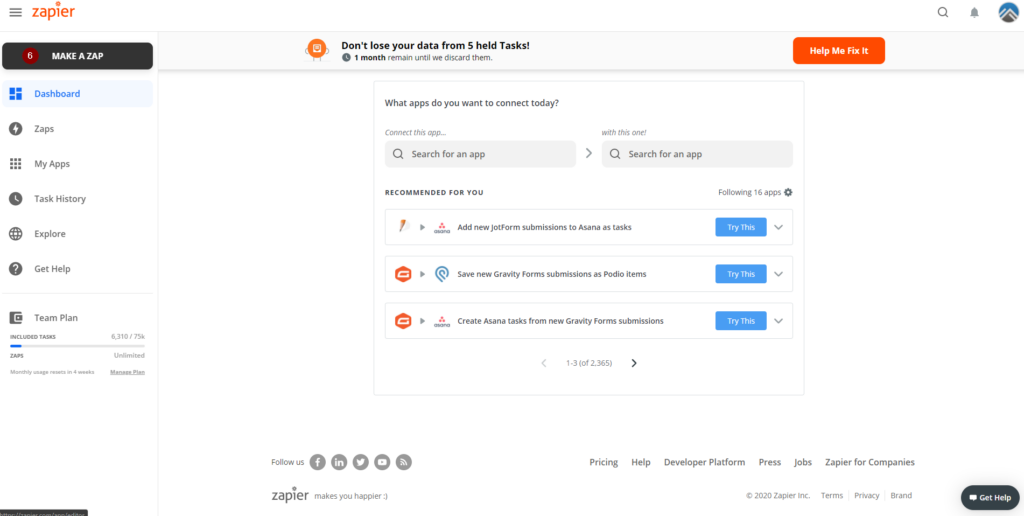Go to next page of recommendations

[x=633, y=363]
